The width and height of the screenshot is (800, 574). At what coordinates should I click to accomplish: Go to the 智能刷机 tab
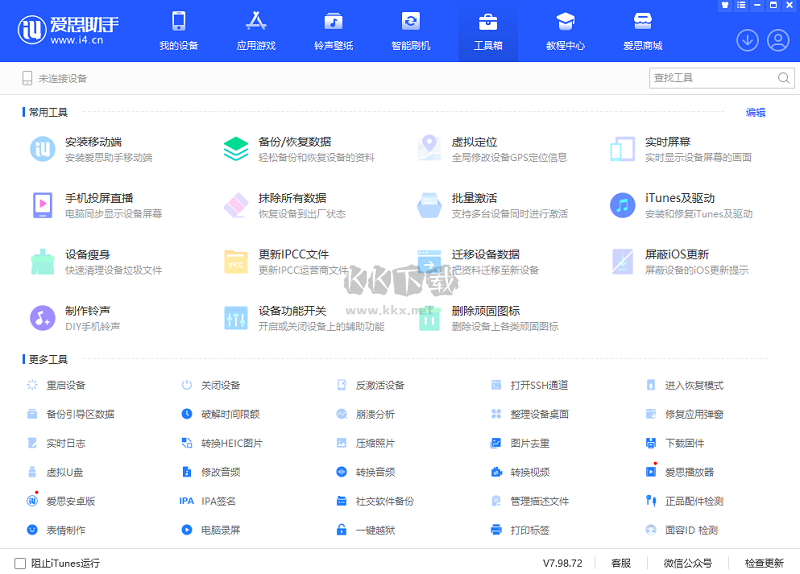(410, 30)
